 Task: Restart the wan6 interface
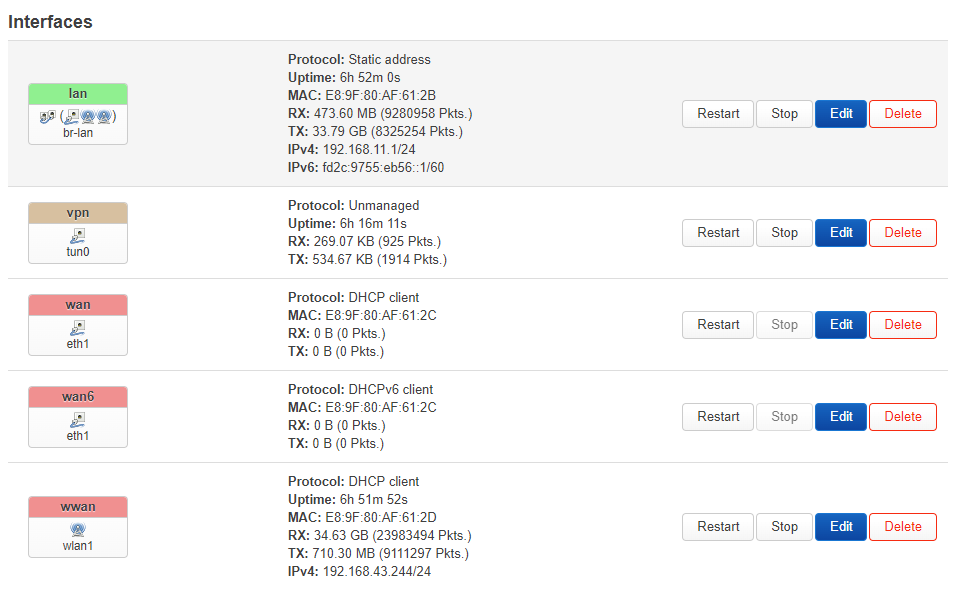pyautogui.click(x=718, y=417)
